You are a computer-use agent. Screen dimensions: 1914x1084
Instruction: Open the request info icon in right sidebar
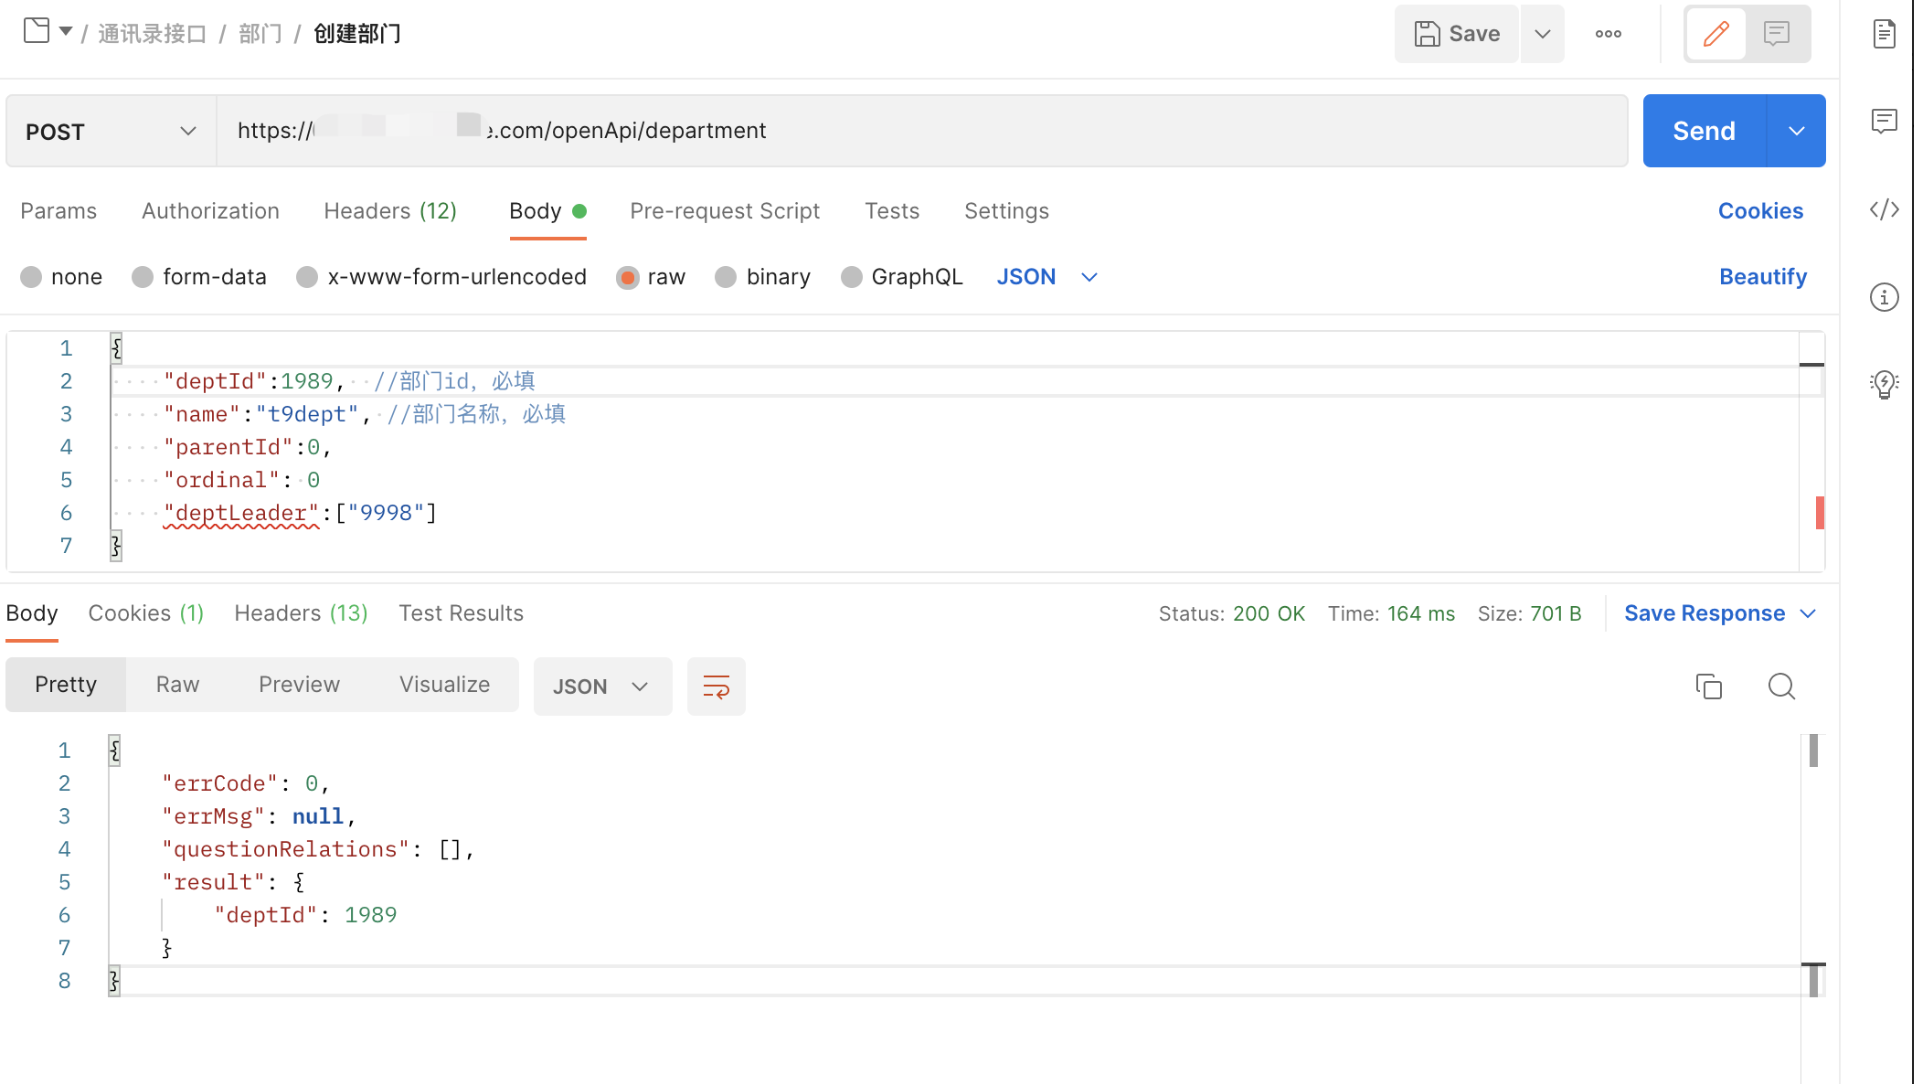1884,297
